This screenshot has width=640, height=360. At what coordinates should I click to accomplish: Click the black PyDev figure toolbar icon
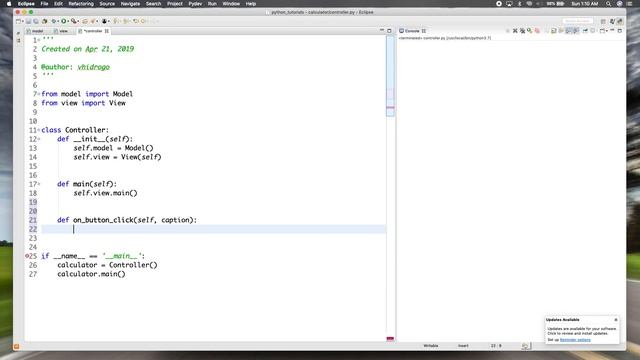pyautogui.click(x=104, y=21)
